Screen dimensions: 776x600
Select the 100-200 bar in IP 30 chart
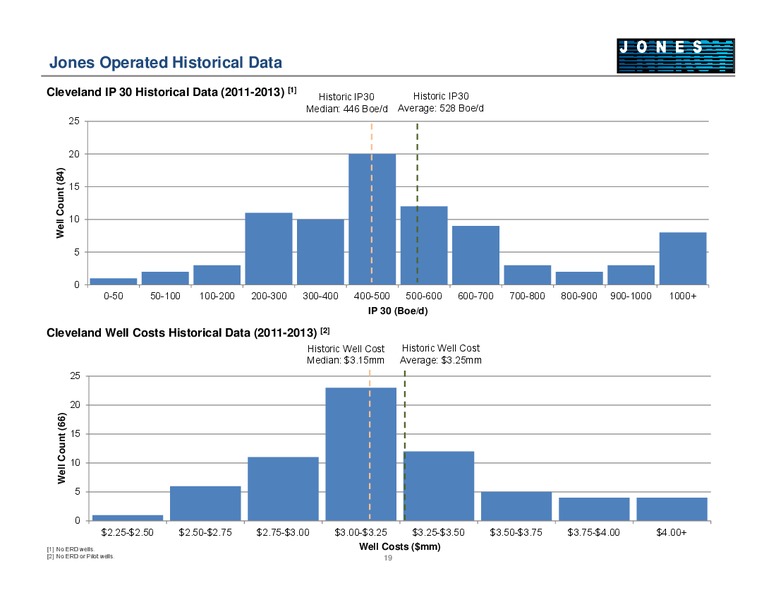[x=217, y=275]
